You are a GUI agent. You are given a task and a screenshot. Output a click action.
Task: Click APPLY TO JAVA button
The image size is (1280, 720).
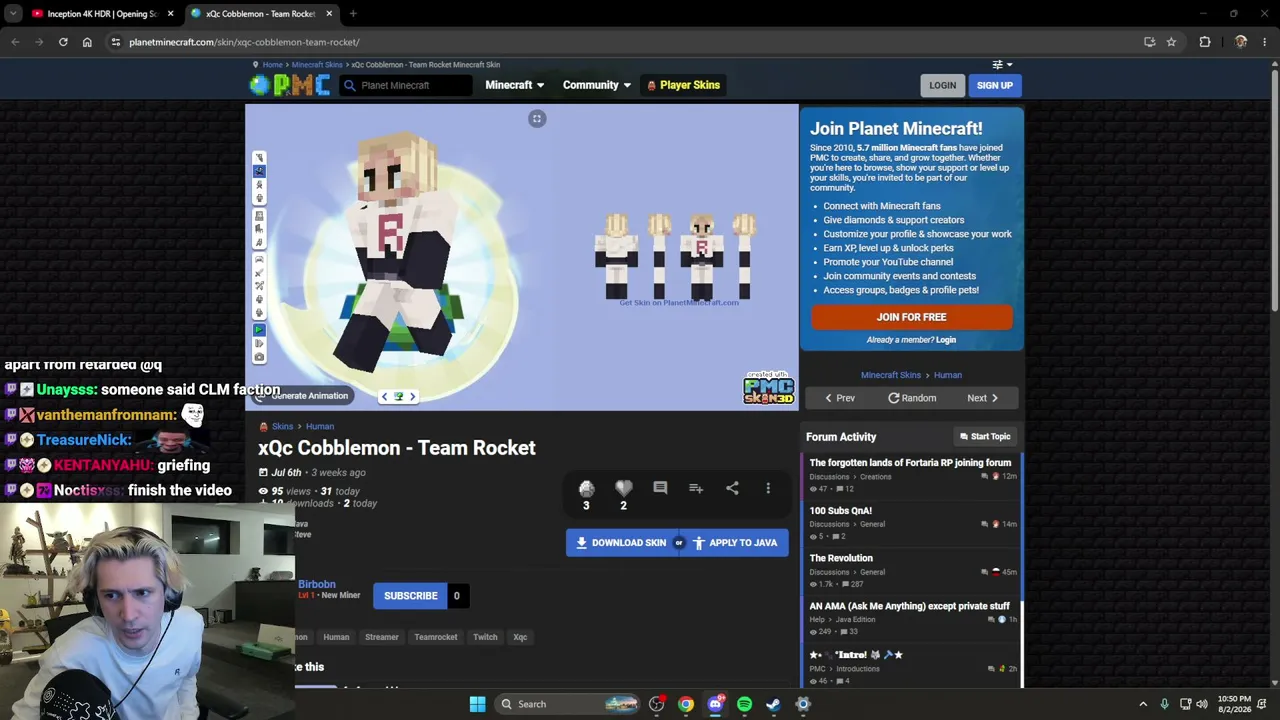[x=735, y=543]
